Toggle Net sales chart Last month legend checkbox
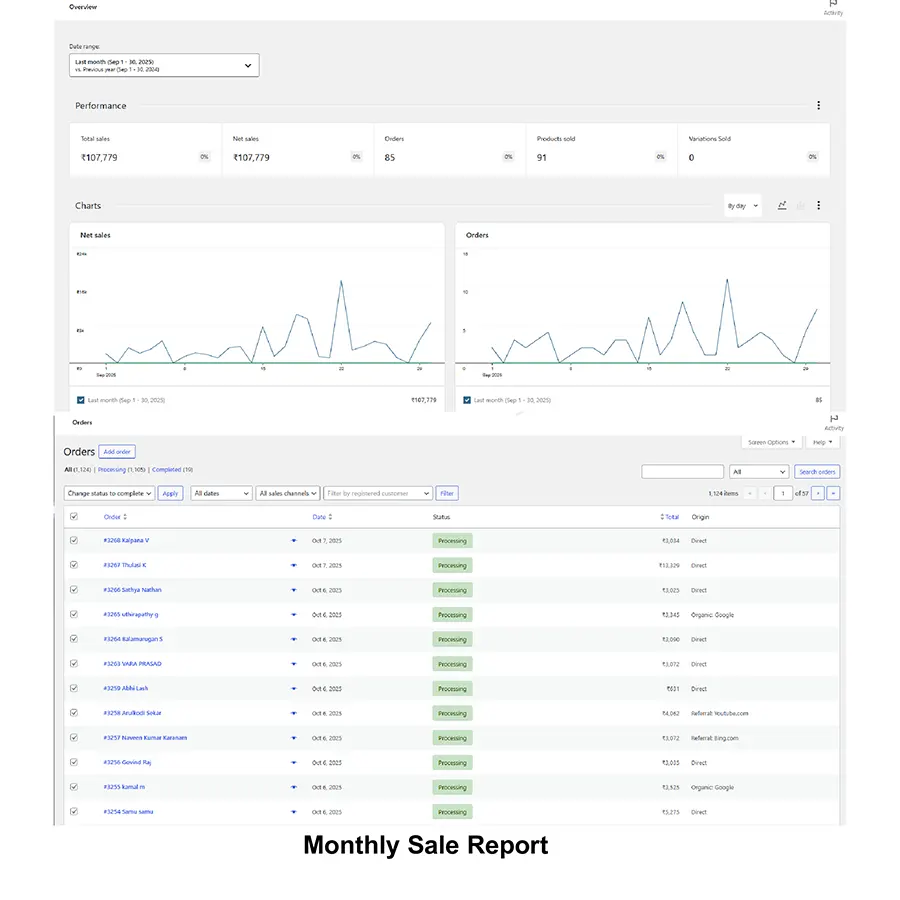The height and width of the screenshot is (900, 900). tap(81, 400)
